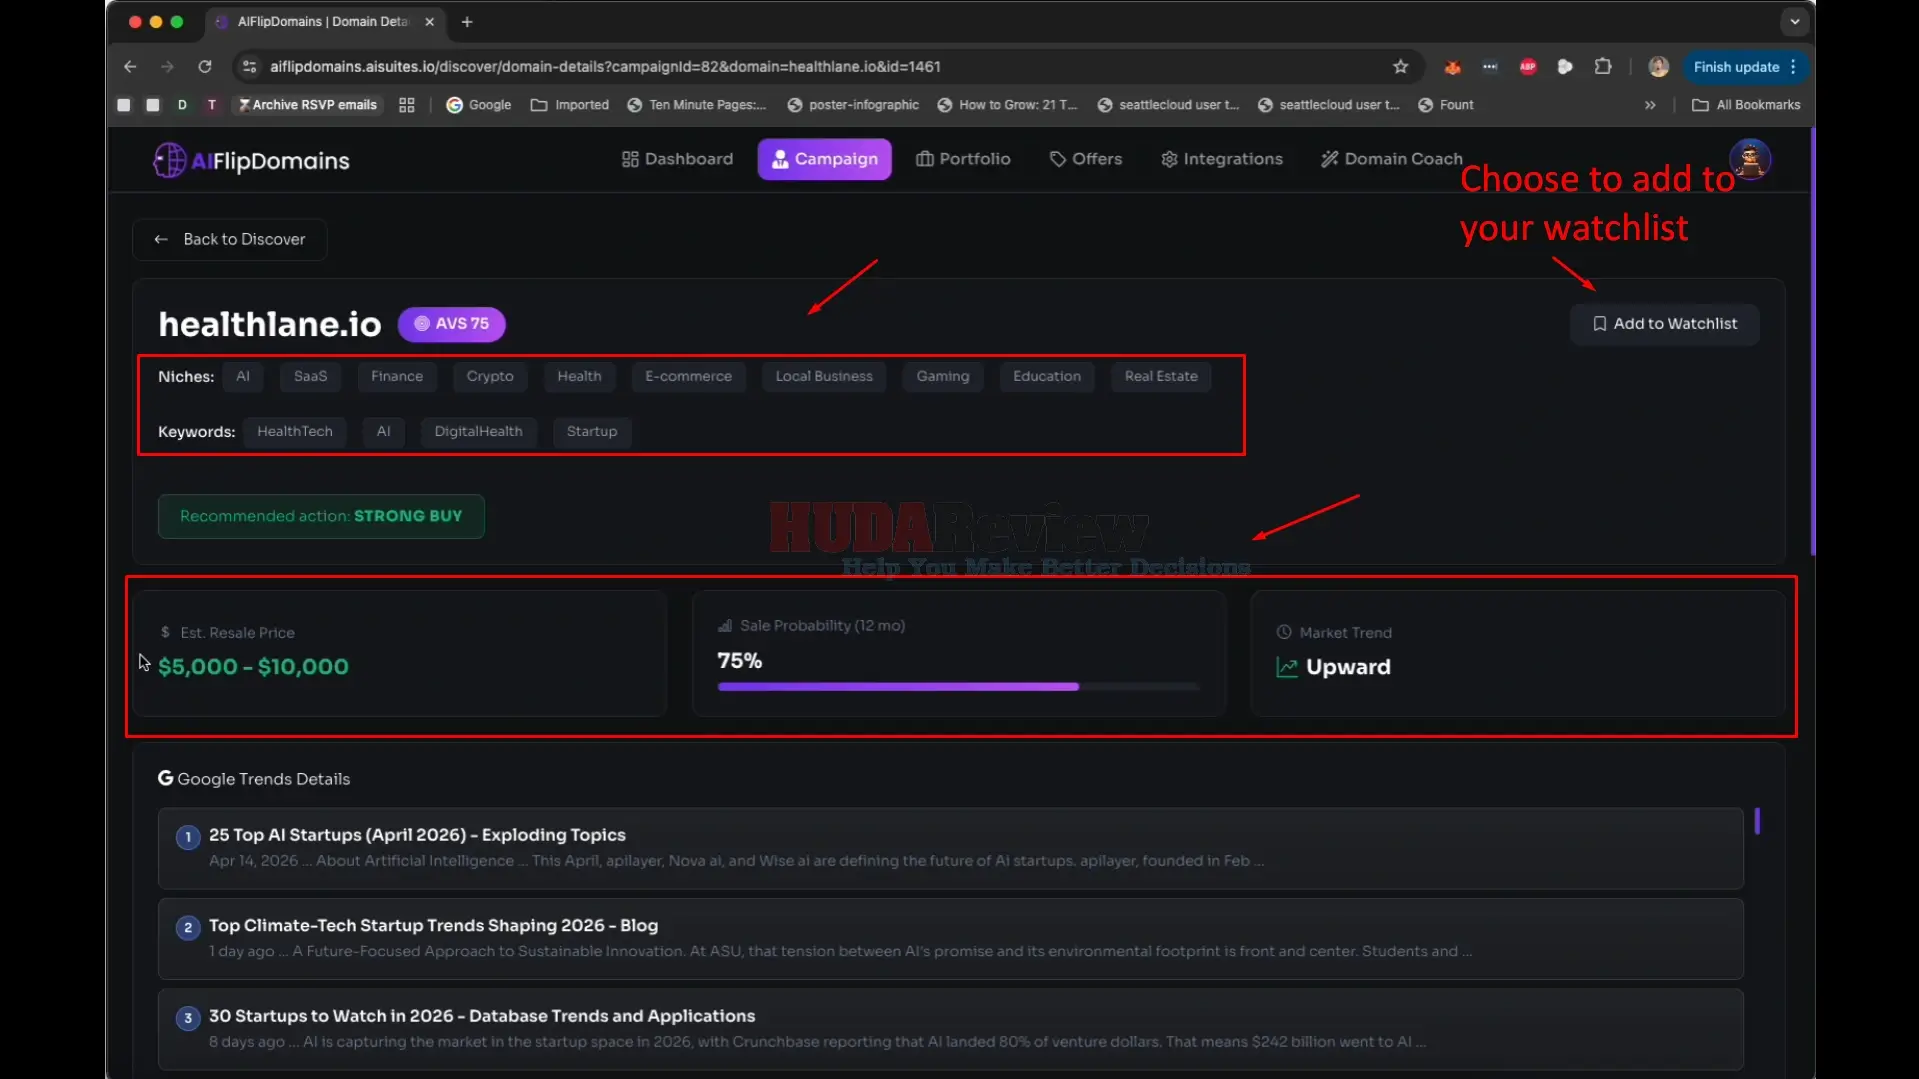
Task: Open the Finish update menu dots
Action: [x=1794, y=67]
